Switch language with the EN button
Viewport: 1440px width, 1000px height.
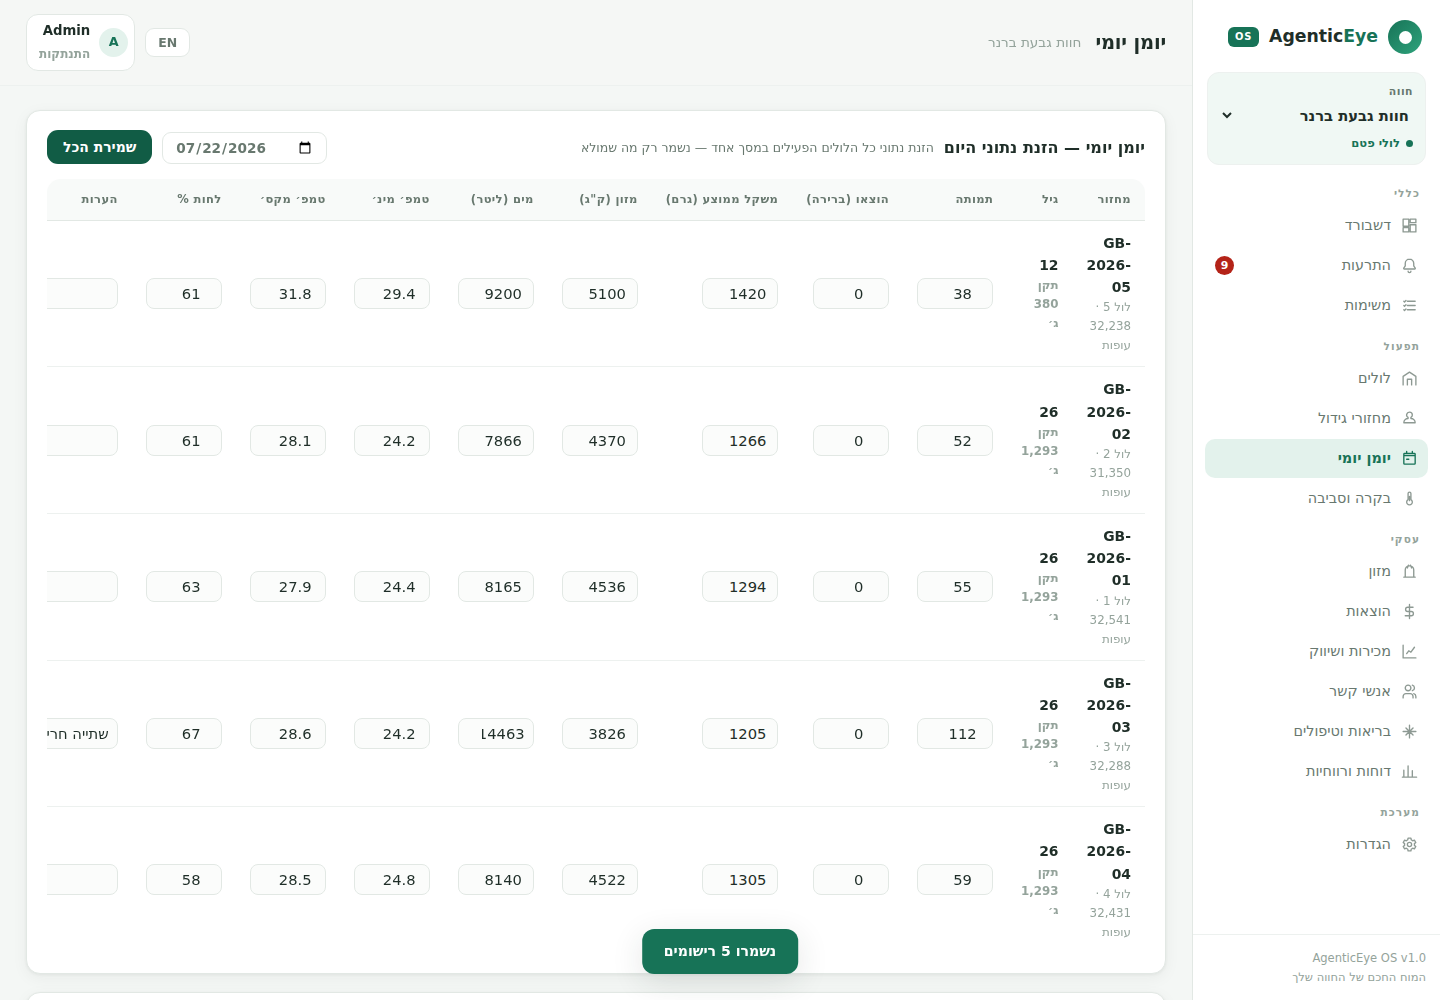click(167, 42)
